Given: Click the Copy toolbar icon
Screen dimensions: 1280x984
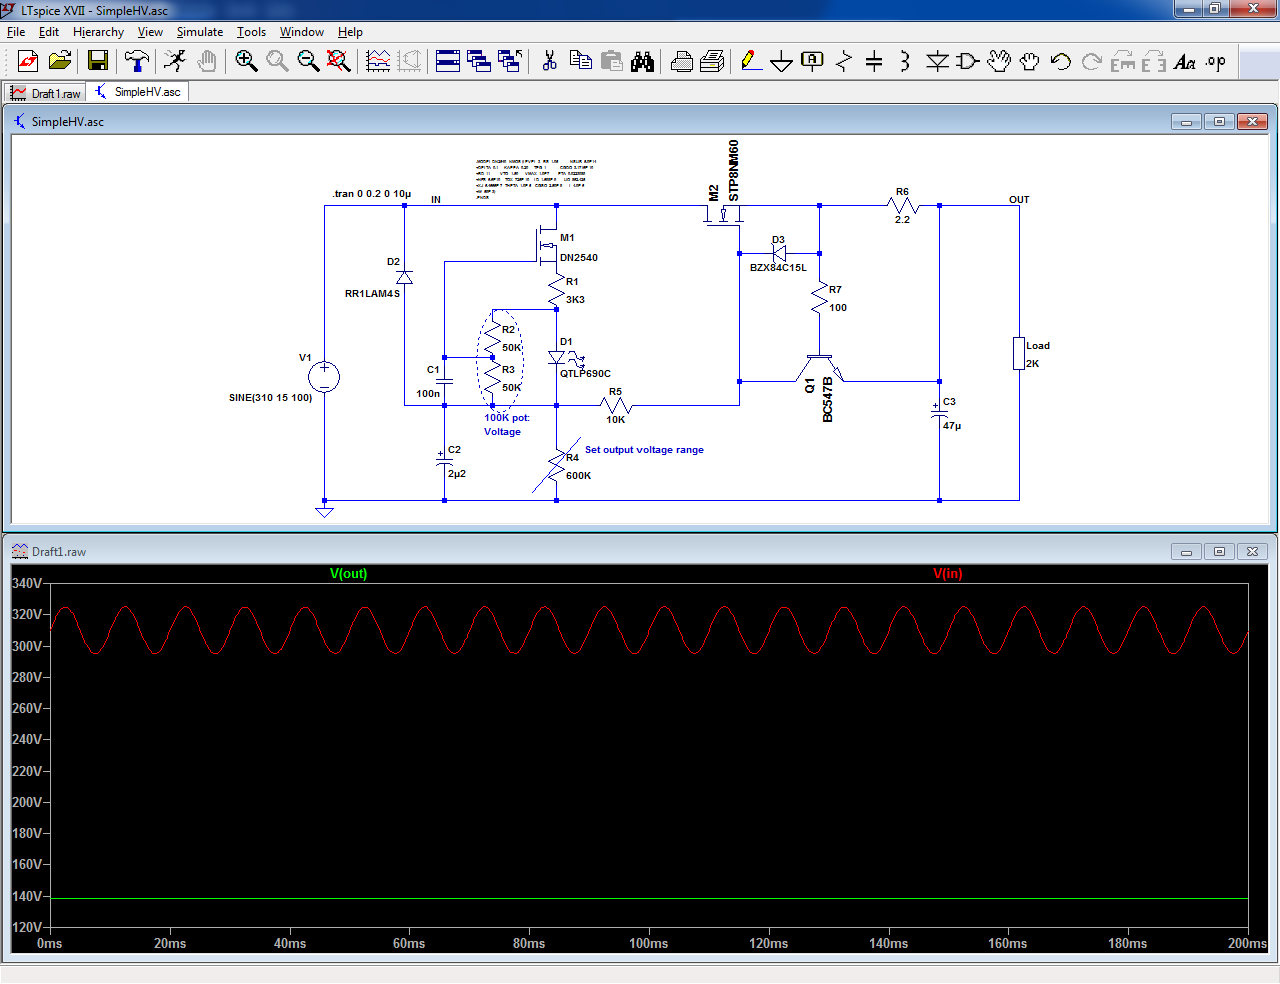Looking at the screenshot, I should click(581, 61).
